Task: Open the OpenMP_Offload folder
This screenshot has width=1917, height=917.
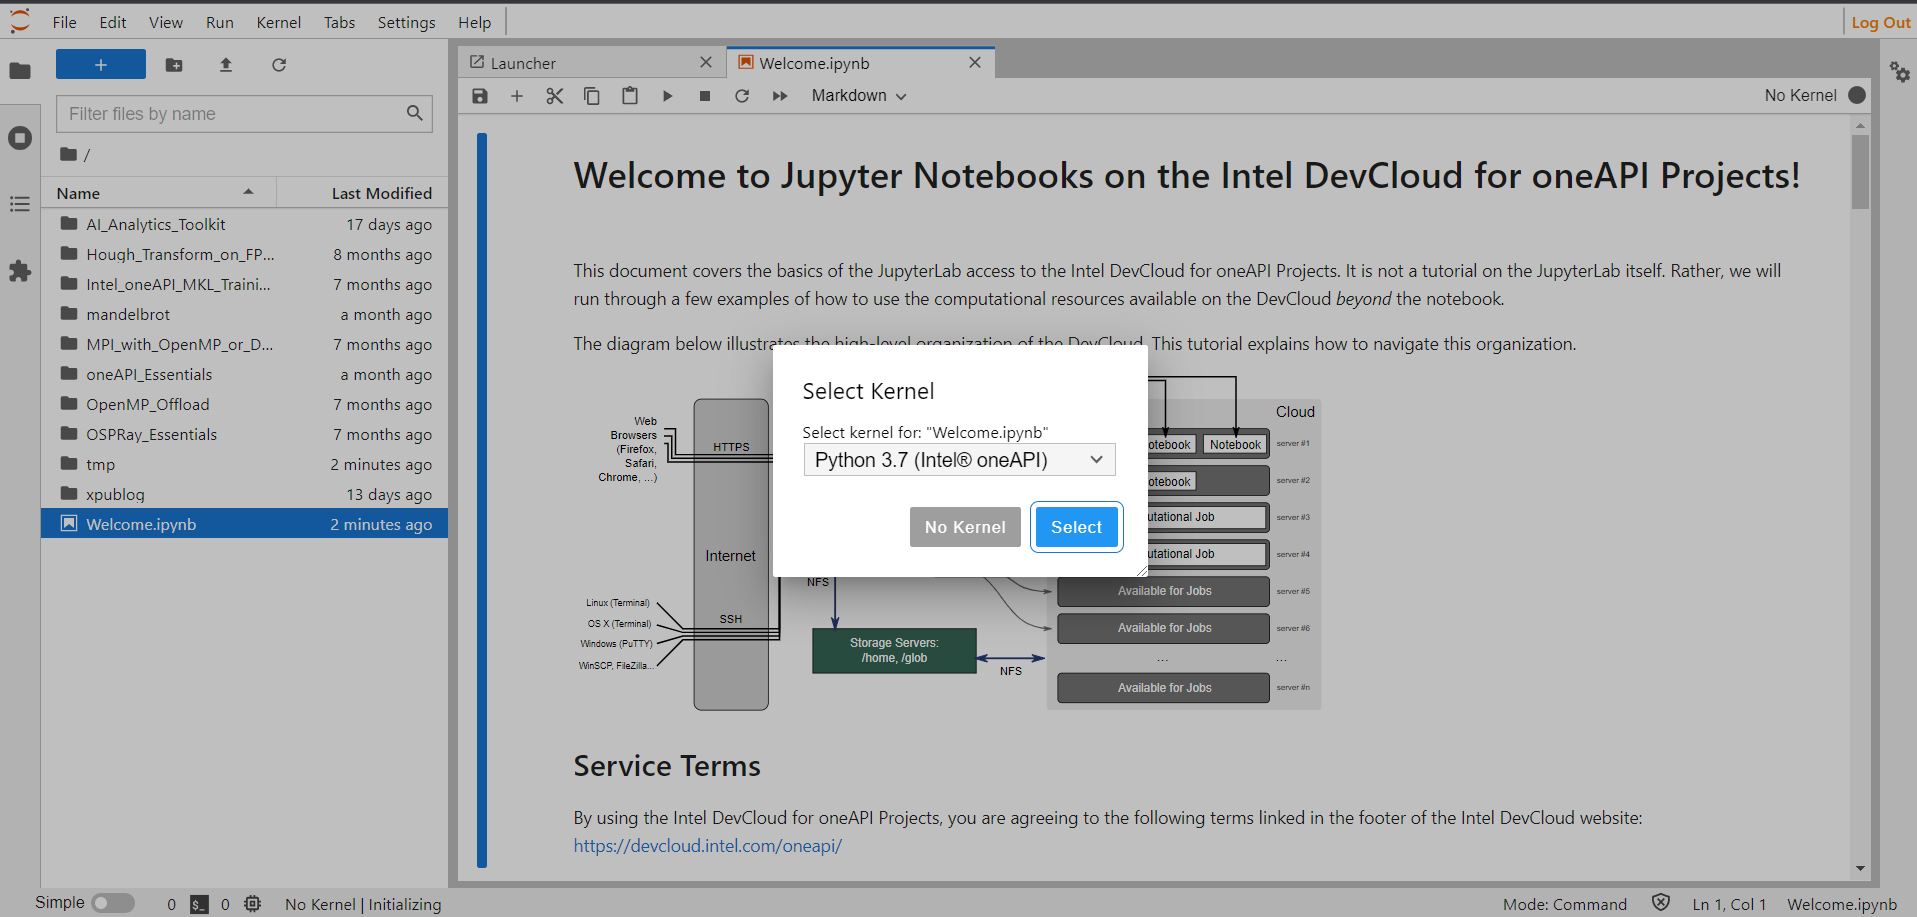Action: click(x=244, y=404)
